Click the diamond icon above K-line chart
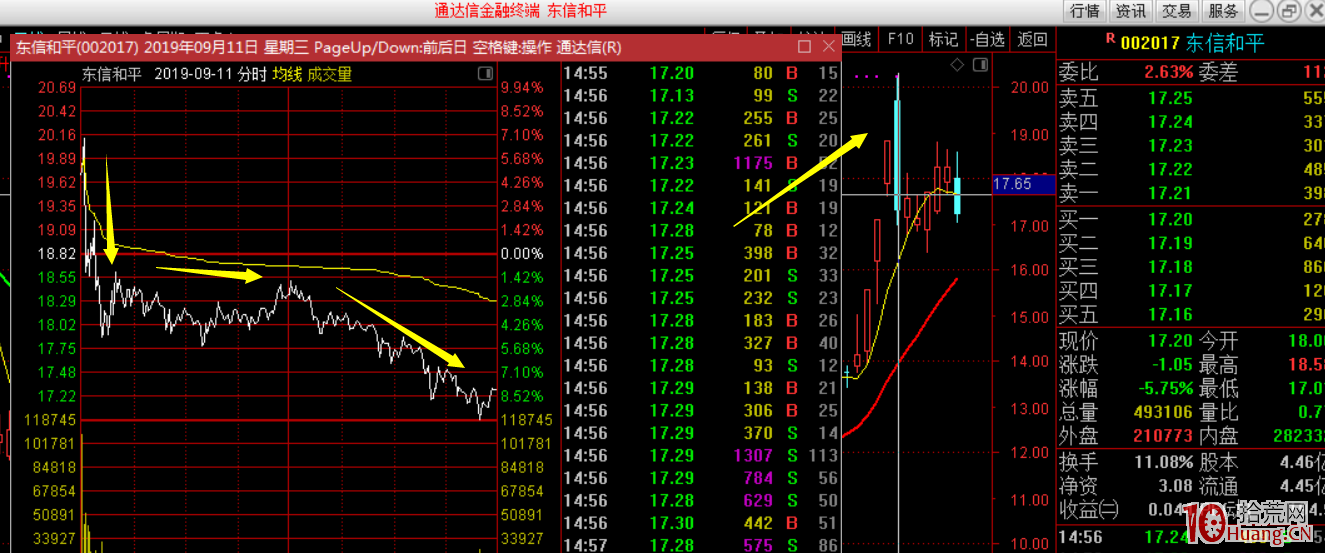The height and width of the screenshot is (553, 1325). [957, 65]
